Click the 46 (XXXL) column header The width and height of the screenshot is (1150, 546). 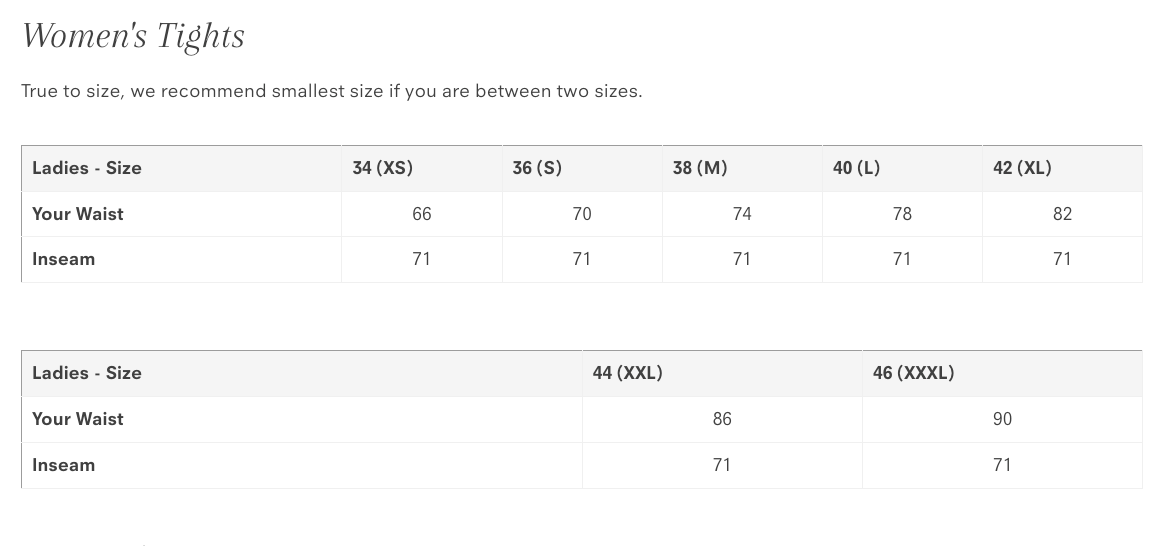point(913,373)
